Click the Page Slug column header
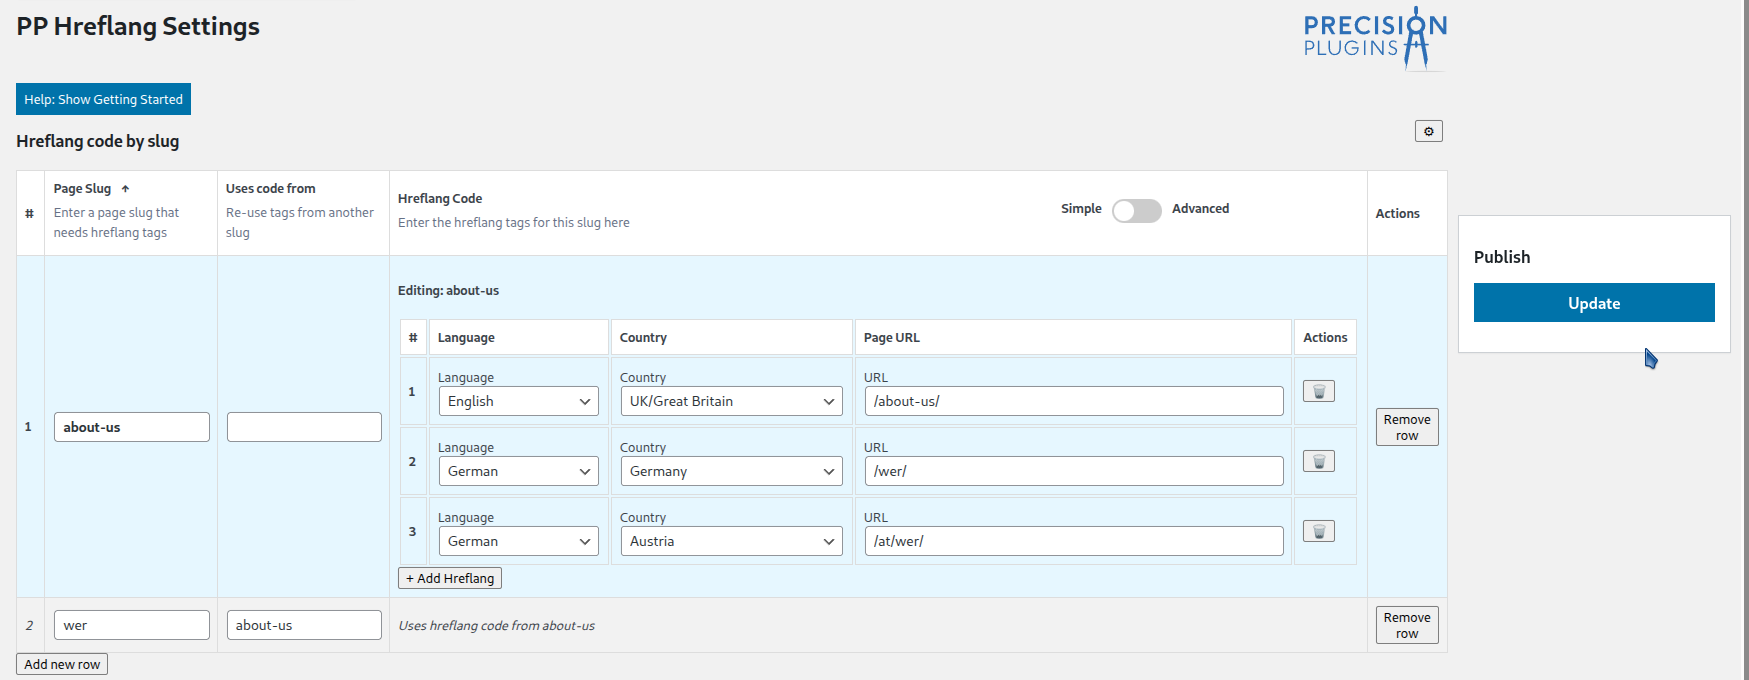 pyautogui.click(x=82, y=189)
